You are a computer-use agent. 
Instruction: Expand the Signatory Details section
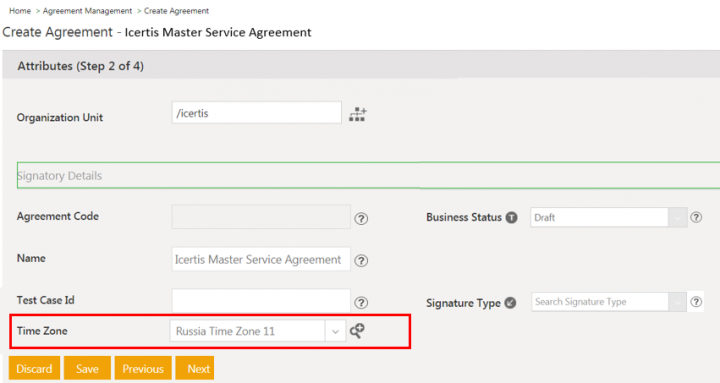(368, 175)
